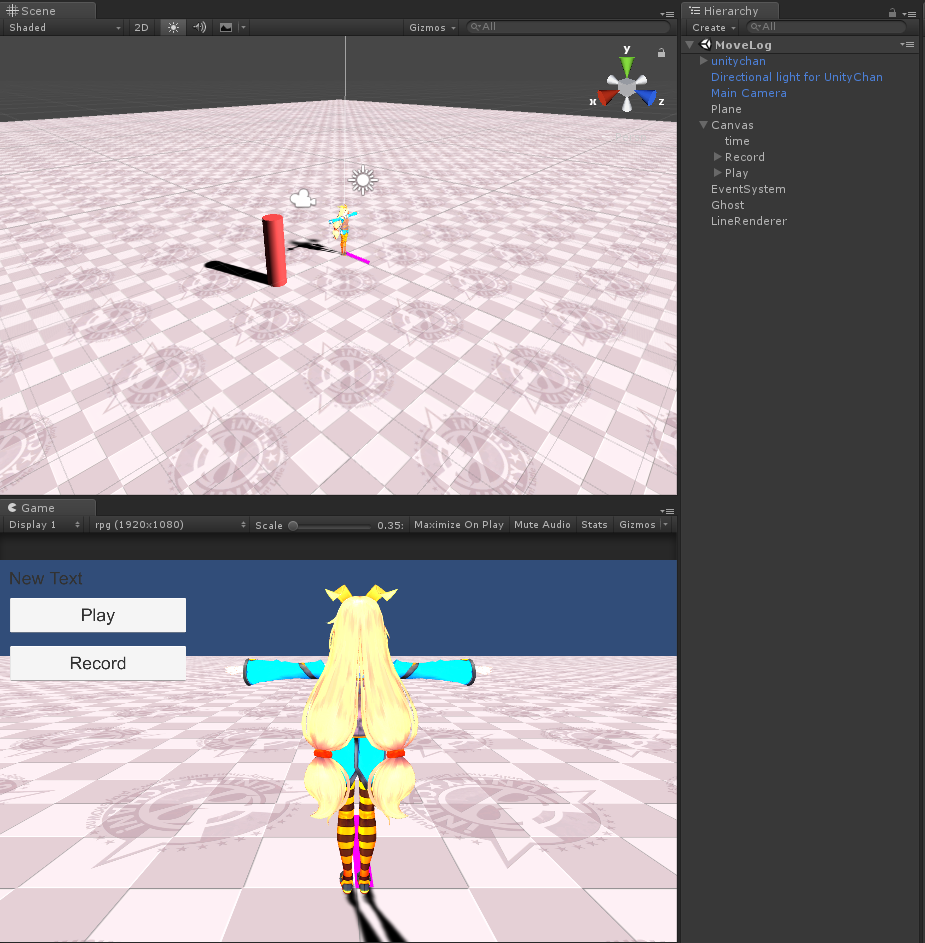Click the Hierarchy tab list icon
This screenshot has height=943, width=925.
coord(695,11)
